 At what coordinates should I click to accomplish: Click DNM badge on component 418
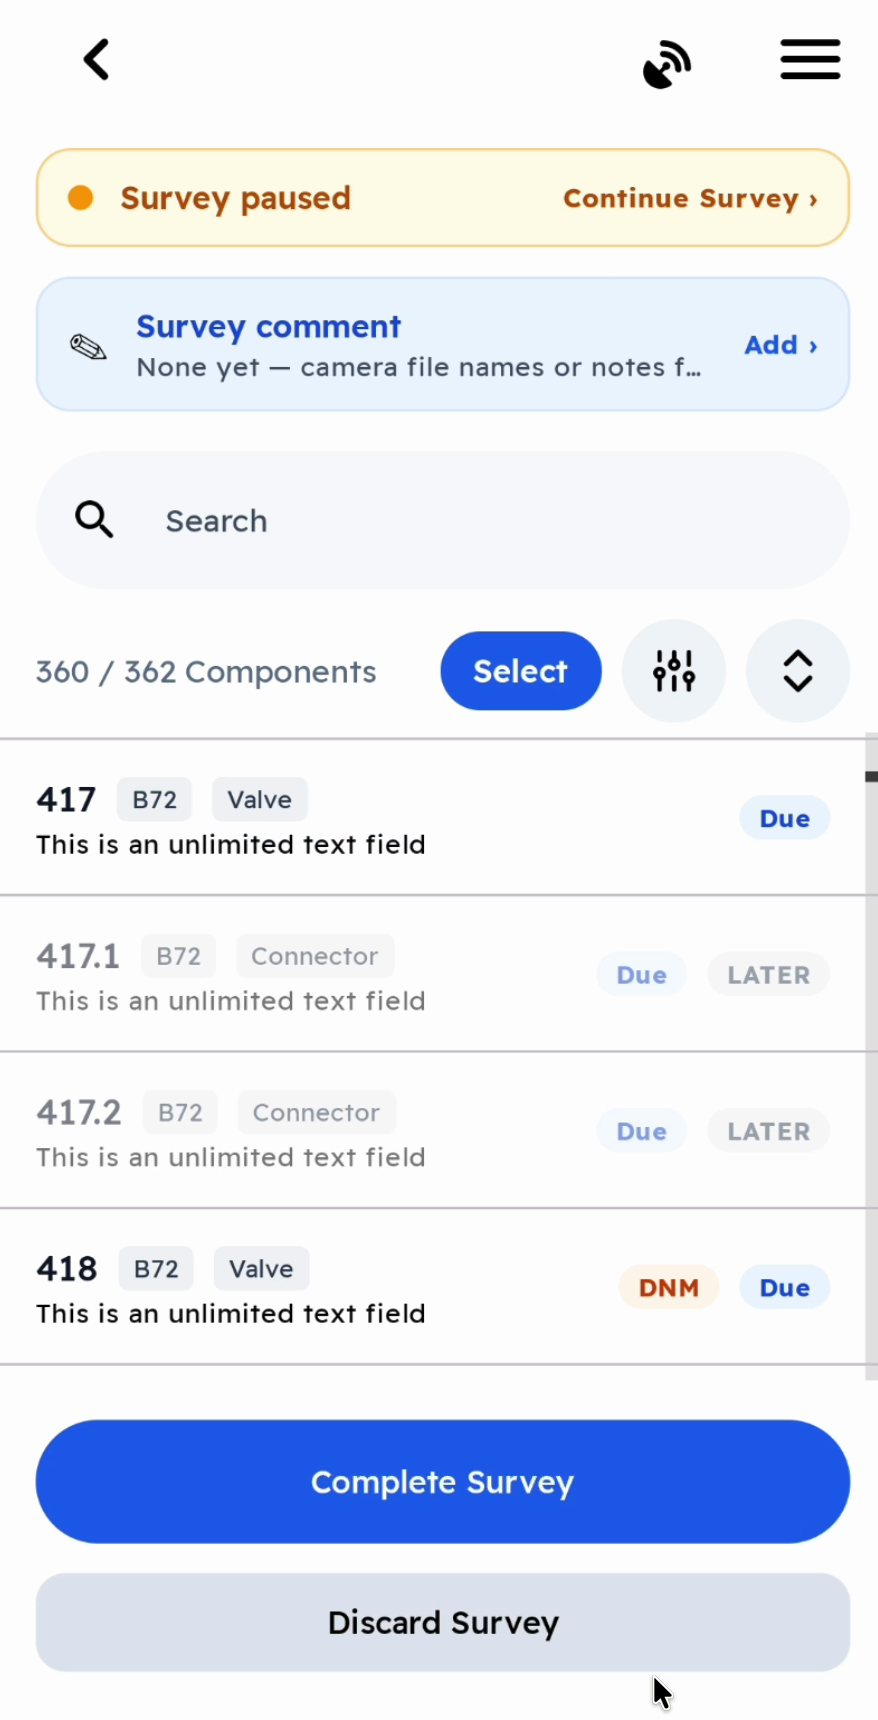(x=669, y=1288)
